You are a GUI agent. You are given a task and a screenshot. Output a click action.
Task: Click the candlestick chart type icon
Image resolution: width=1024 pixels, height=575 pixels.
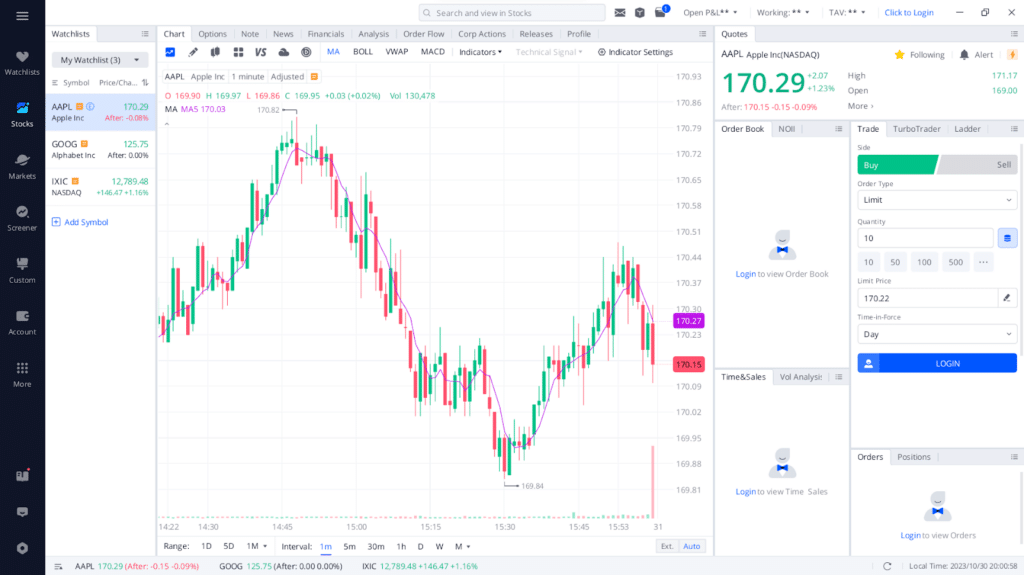pyautogui.click(x=215, y=52)
